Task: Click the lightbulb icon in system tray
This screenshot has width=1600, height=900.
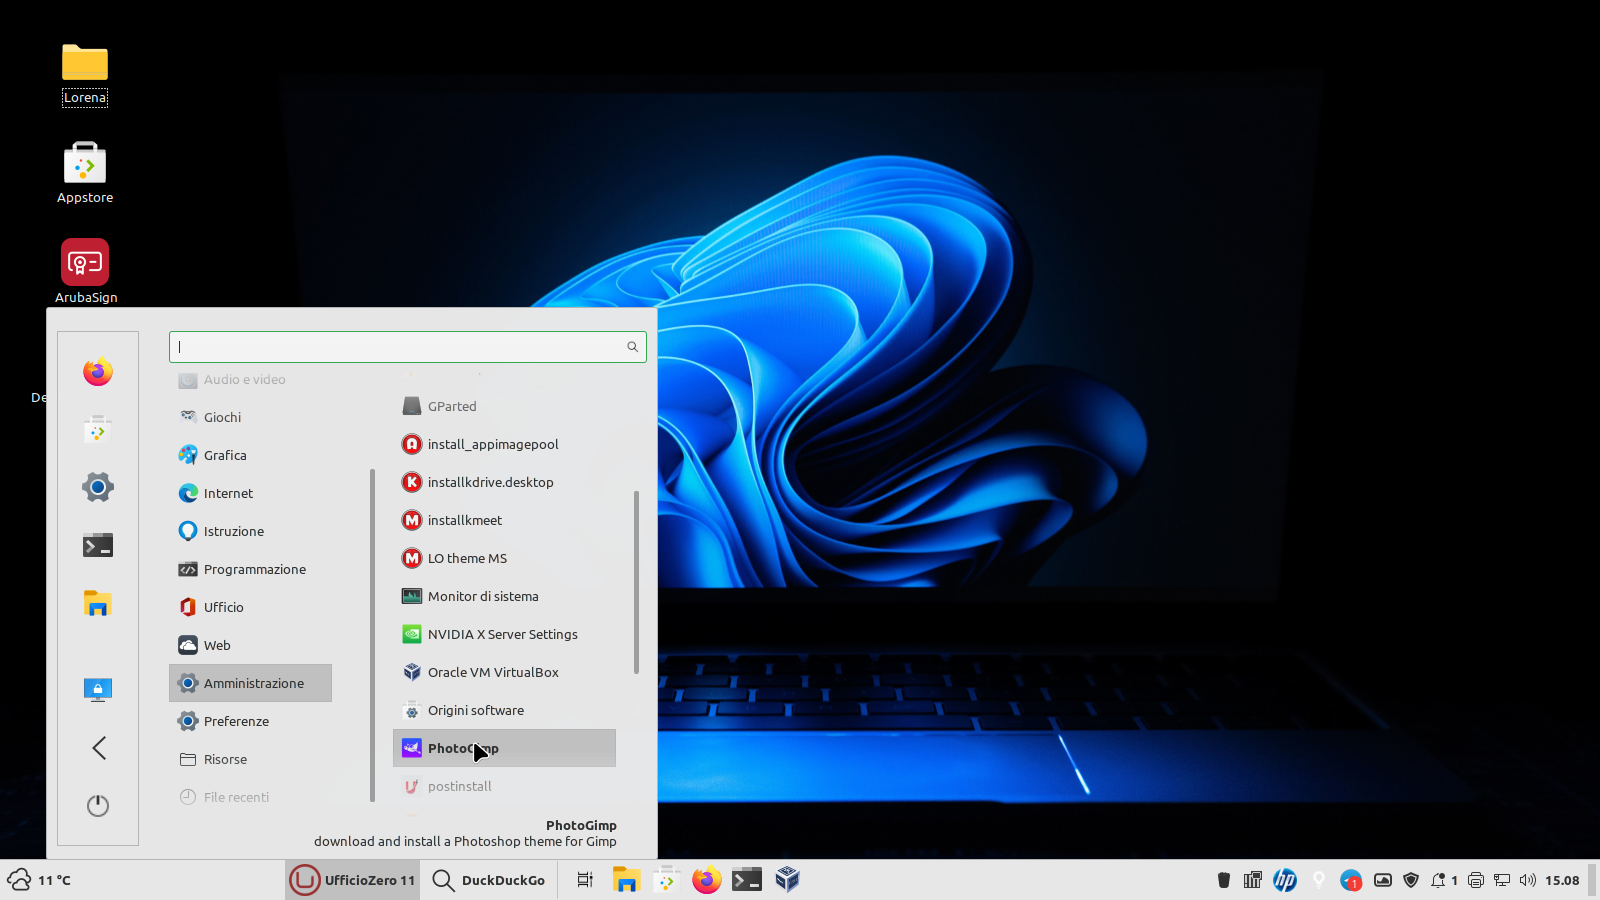Action: click(x=1319, y=880)
